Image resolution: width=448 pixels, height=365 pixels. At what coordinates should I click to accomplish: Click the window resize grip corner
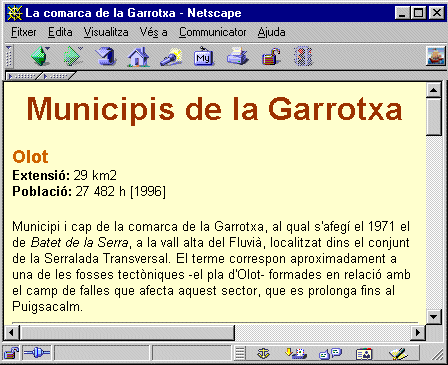pos(438,354)
